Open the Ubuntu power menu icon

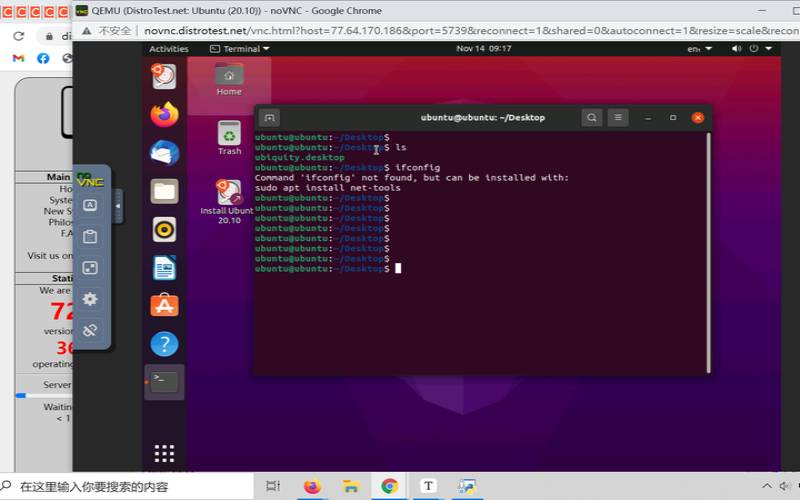pyautogui.click(x=754, y=48)
